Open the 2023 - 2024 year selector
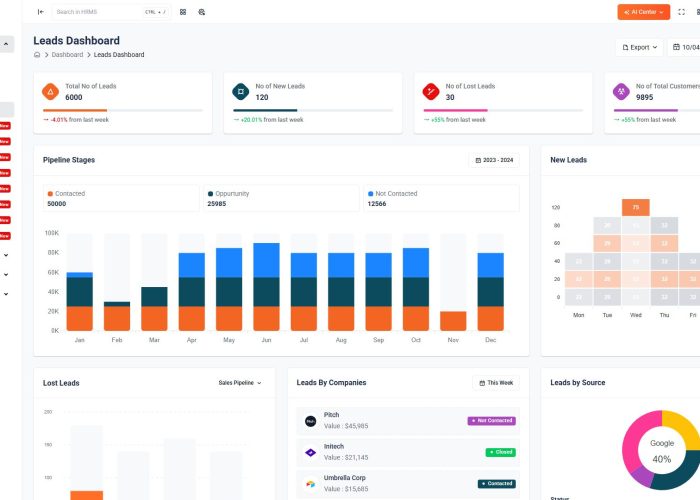This screenshot has width=700, height=500. pyautogui.click(x=494, y=160)
